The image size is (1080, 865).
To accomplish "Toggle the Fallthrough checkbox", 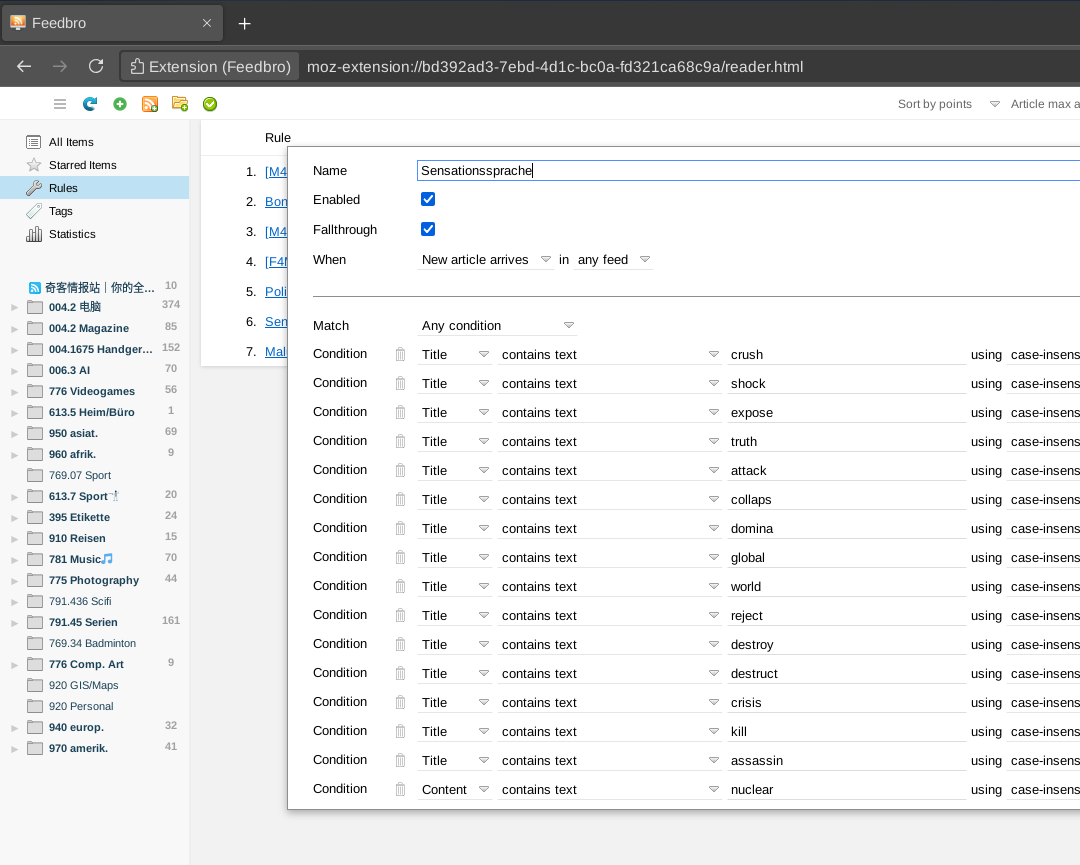I will click(428, 229).
